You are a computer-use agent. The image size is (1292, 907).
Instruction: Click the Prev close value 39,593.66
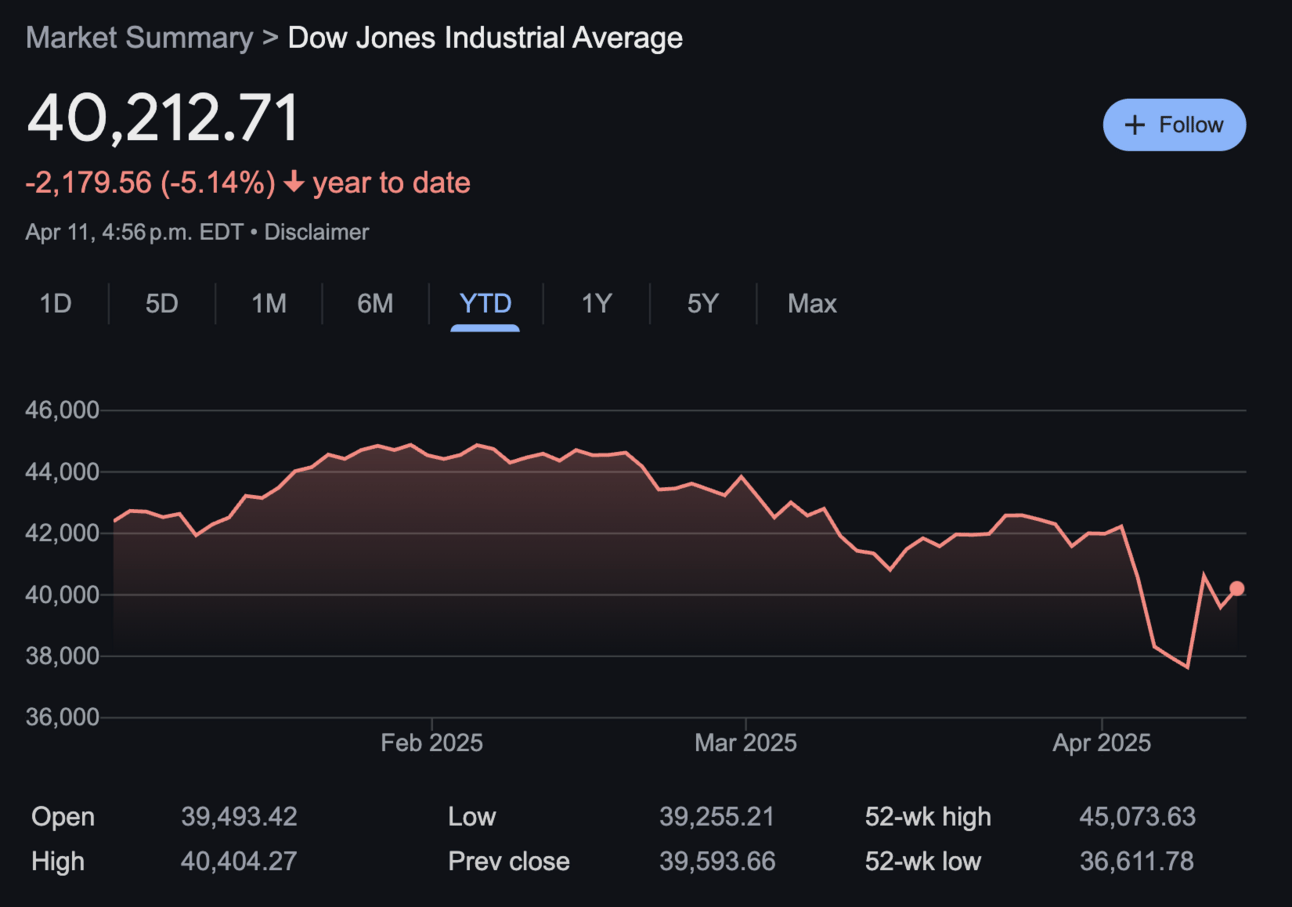coord(717,861)
